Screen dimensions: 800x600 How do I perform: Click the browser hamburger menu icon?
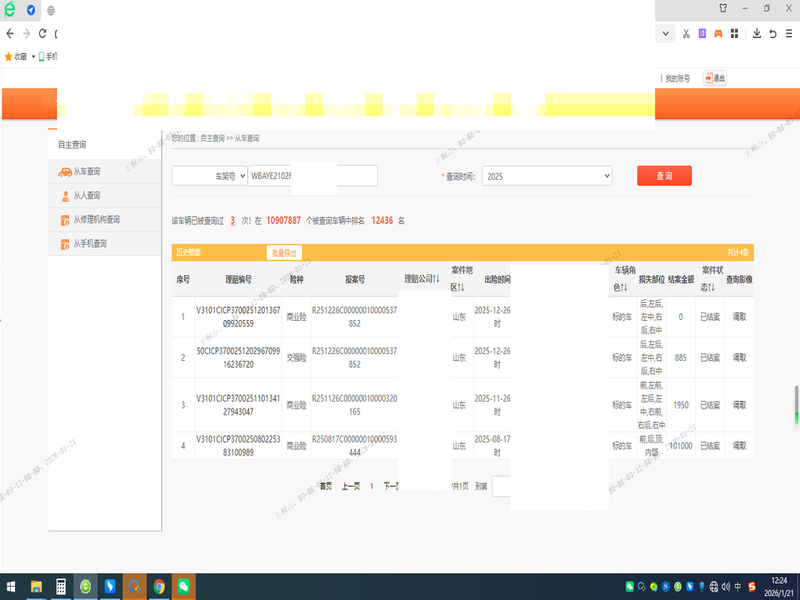coord(790,33)
